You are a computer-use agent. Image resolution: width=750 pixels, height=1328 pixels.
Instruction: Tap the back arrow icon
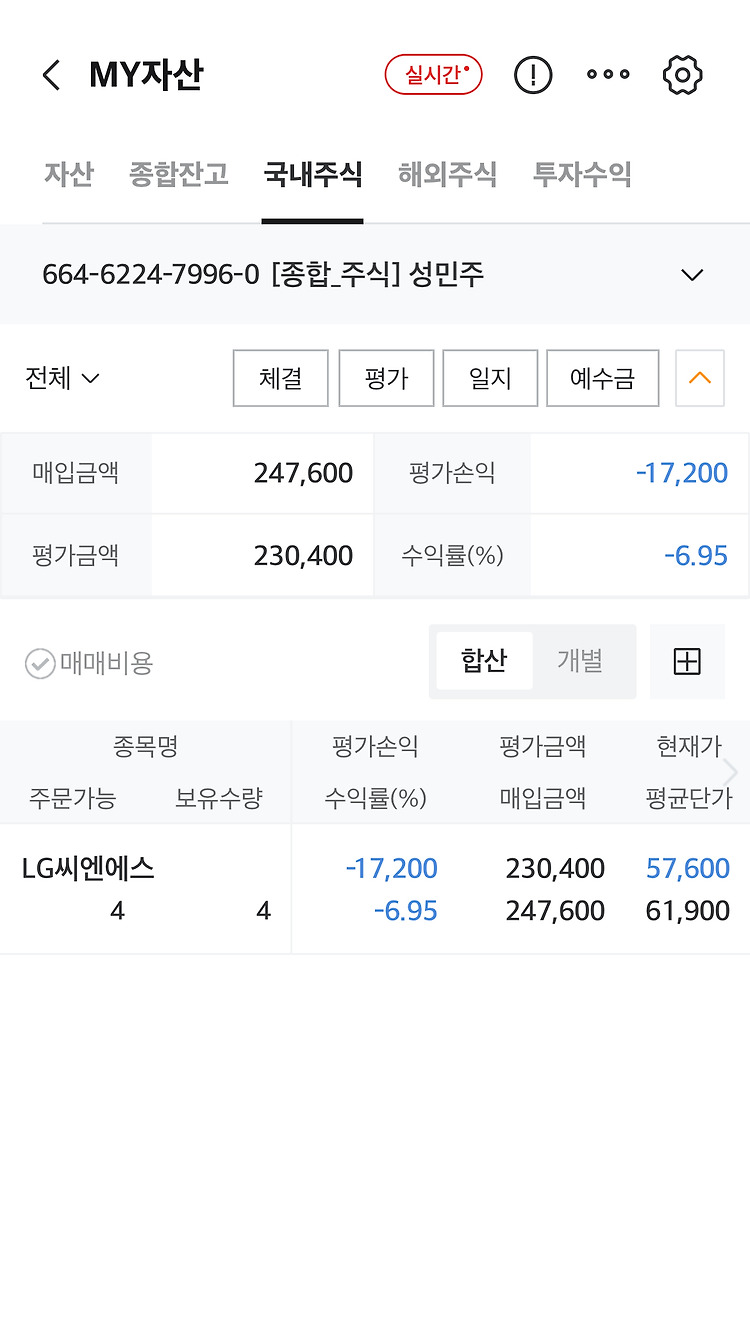click(x=52, y=75)
